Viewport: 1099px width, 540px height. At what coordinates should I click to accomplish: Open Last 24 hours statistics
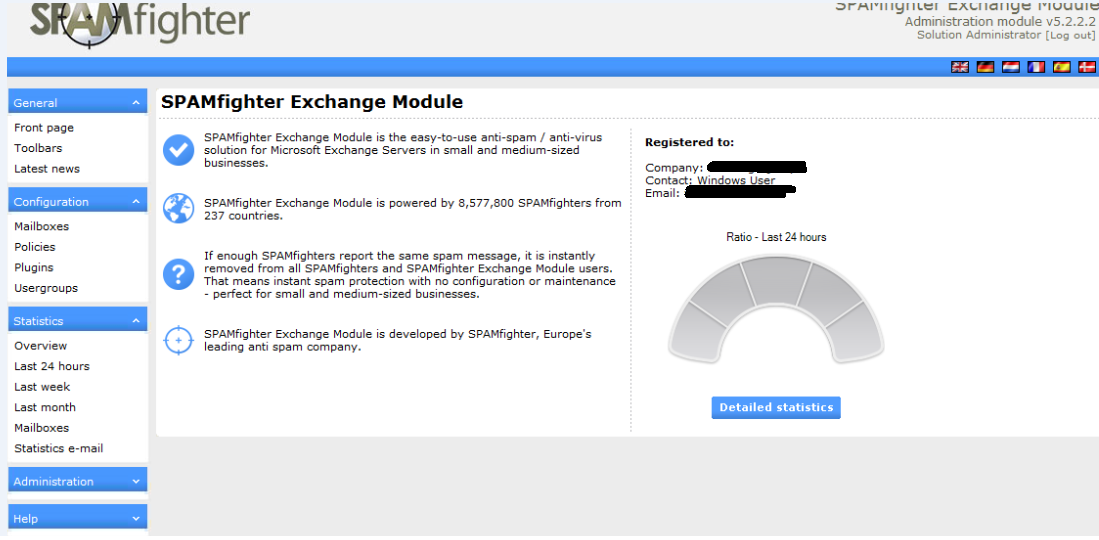click(52, 367)
